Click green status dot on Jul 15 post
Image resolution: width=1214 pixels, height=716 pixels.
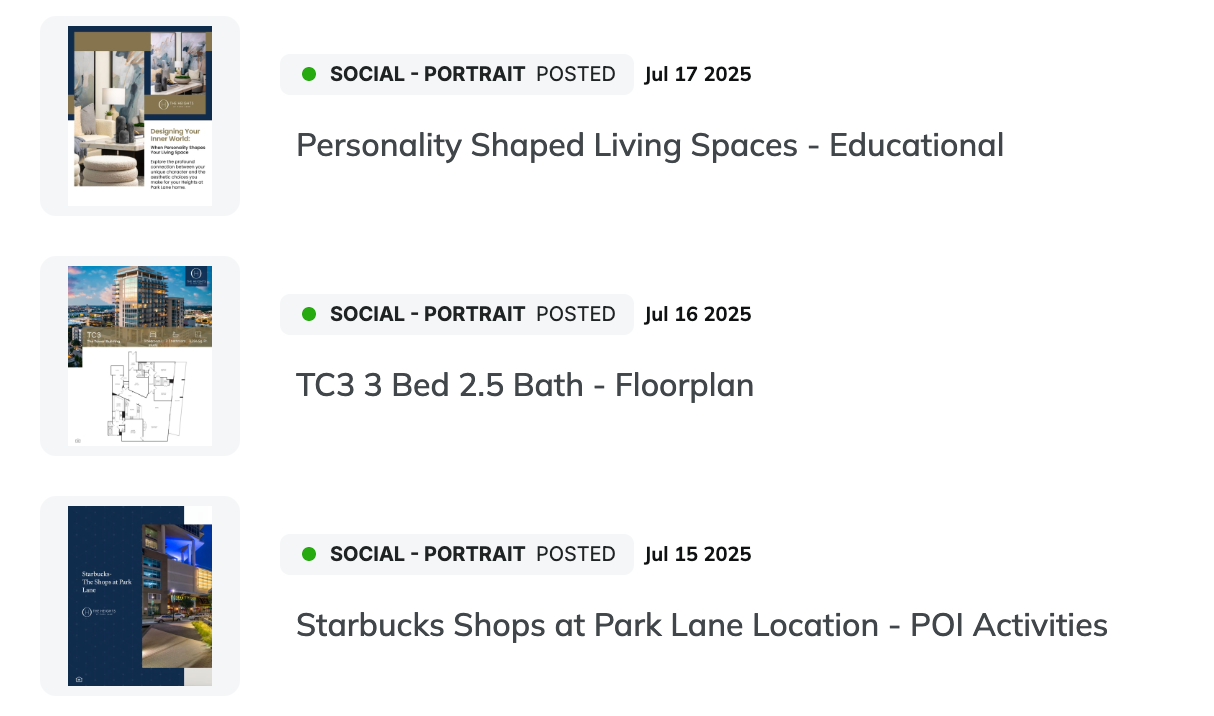coord(309,554)
